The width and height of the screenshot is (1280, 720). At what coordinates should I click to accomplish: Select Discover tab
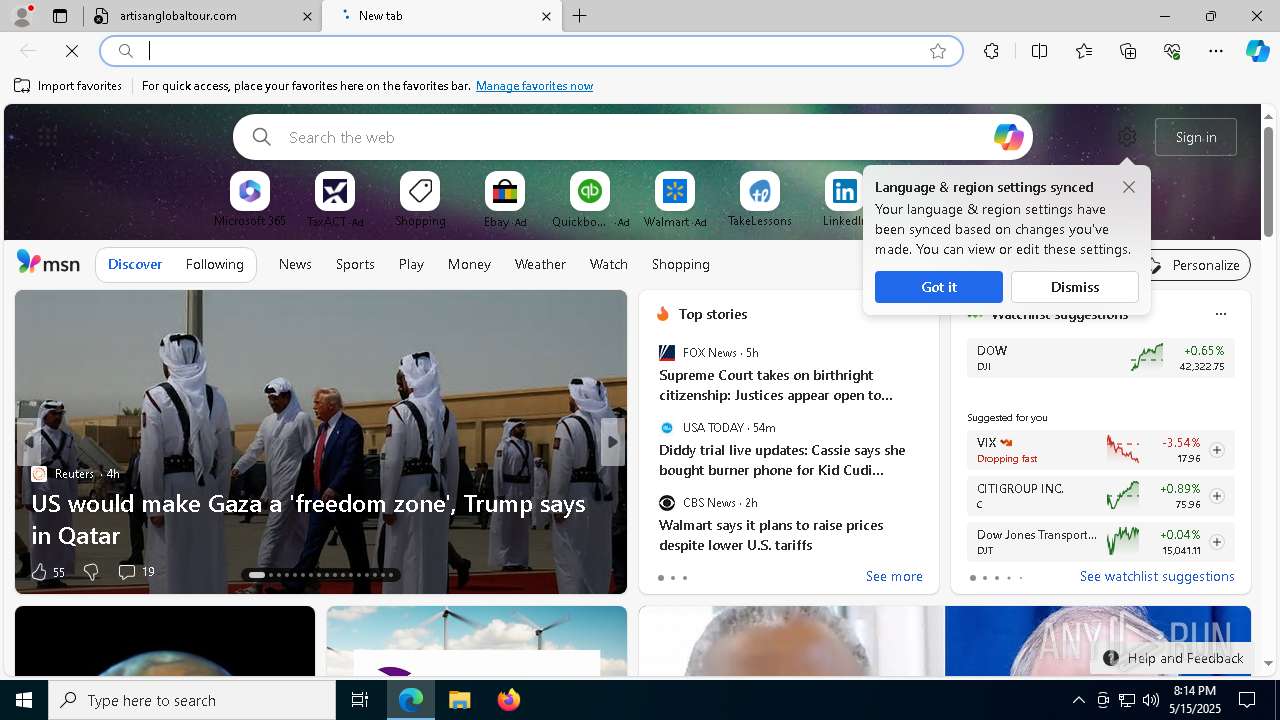[x=135, y=264]
